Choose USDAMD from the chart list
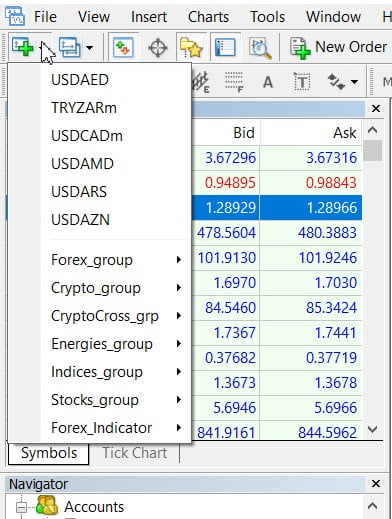The width and height of the screenshot is (392, 519). pos(99,164)
